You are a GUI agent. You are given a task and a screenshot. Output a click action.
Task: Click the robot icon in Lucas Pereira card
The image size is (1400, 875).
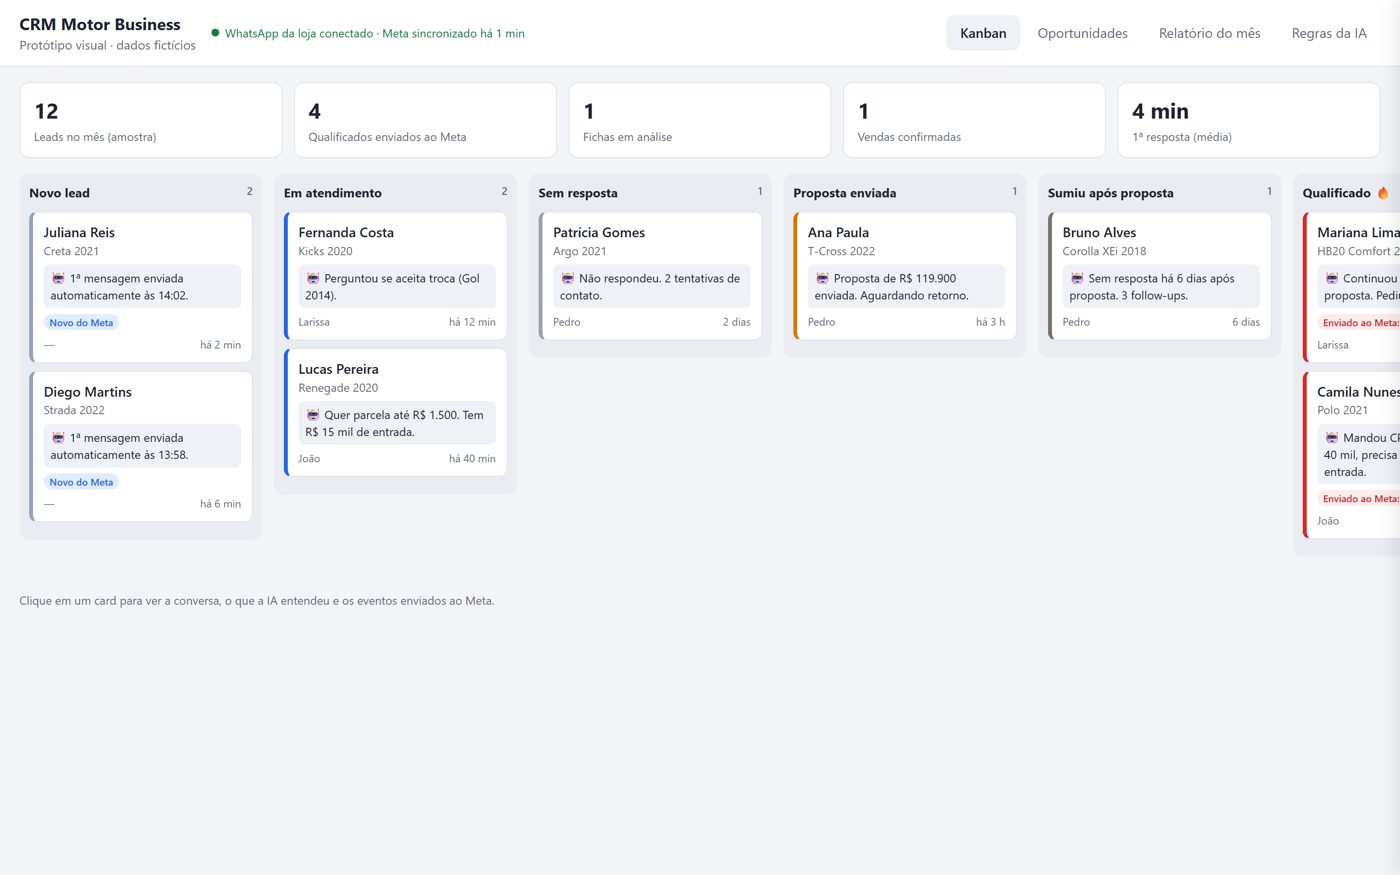pyautogui.click(x=313, y=415)
